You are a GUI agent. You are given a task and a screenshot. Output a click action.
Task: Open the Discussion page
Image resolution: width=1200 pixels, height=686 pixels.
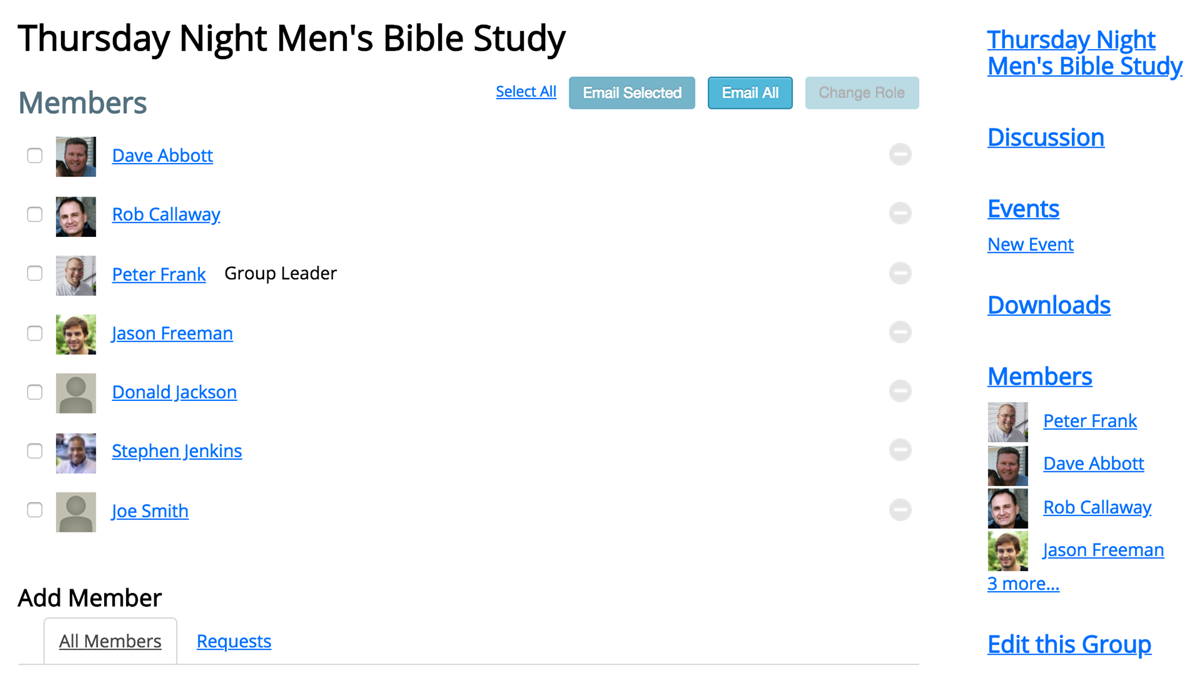click(1045, 137)
